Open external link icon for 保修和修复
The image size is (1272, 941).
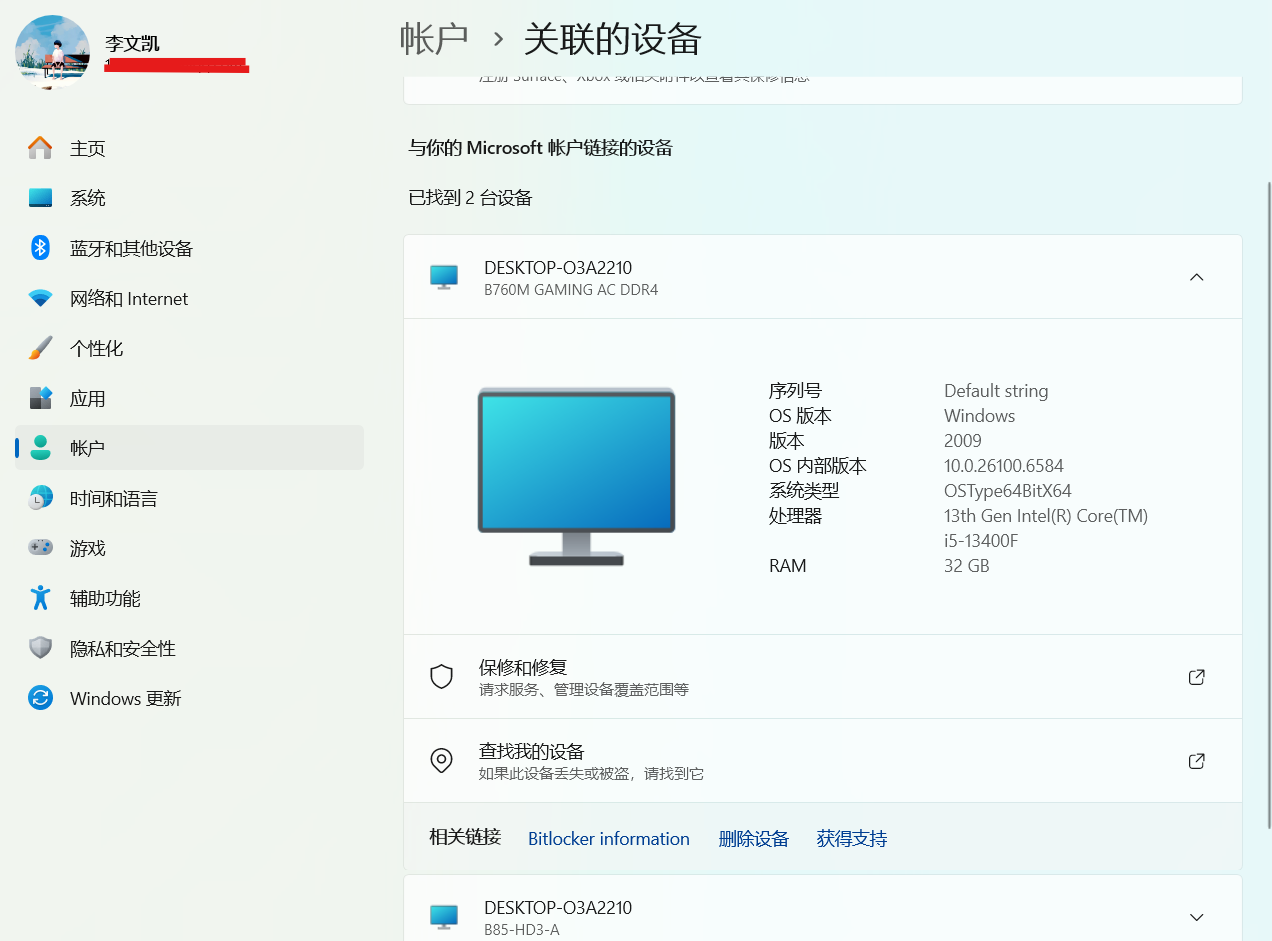[1196, 677]
